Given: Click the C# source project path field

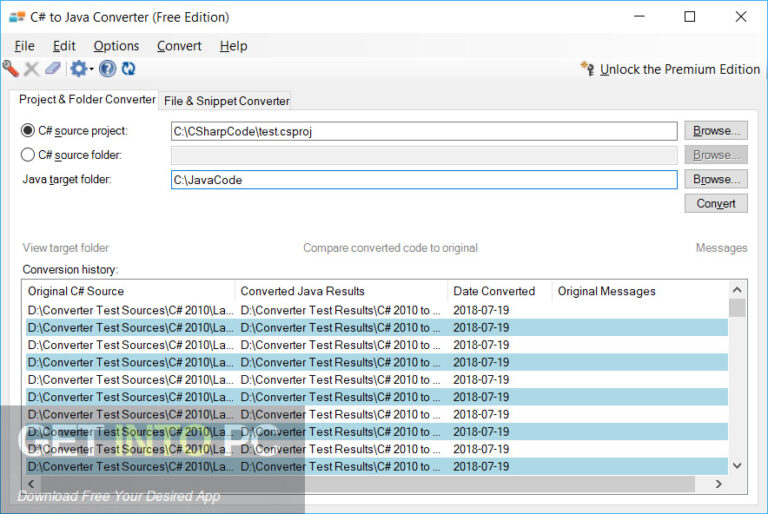Looking at the screenshot, I should pyautogui.click(x=424, y=131).
